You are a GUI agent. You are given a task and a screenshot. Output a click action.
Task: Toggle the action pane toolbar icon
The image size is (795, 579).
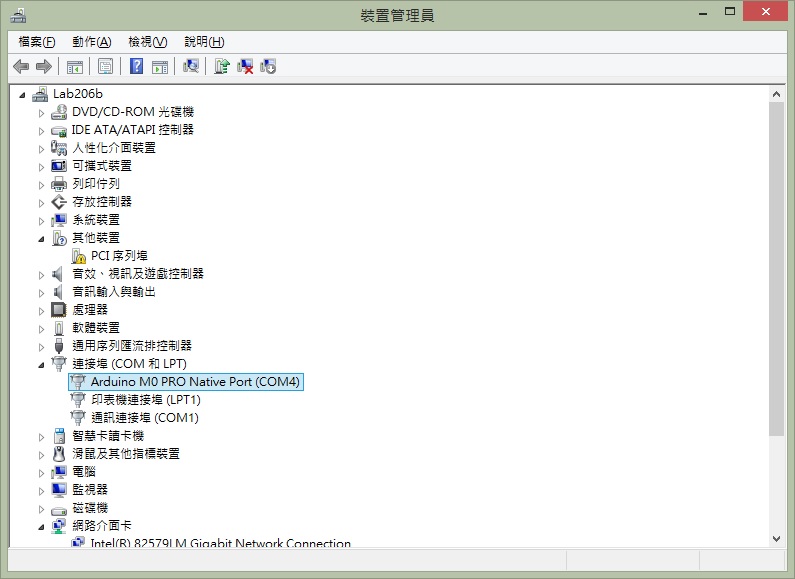coord(160,66)
